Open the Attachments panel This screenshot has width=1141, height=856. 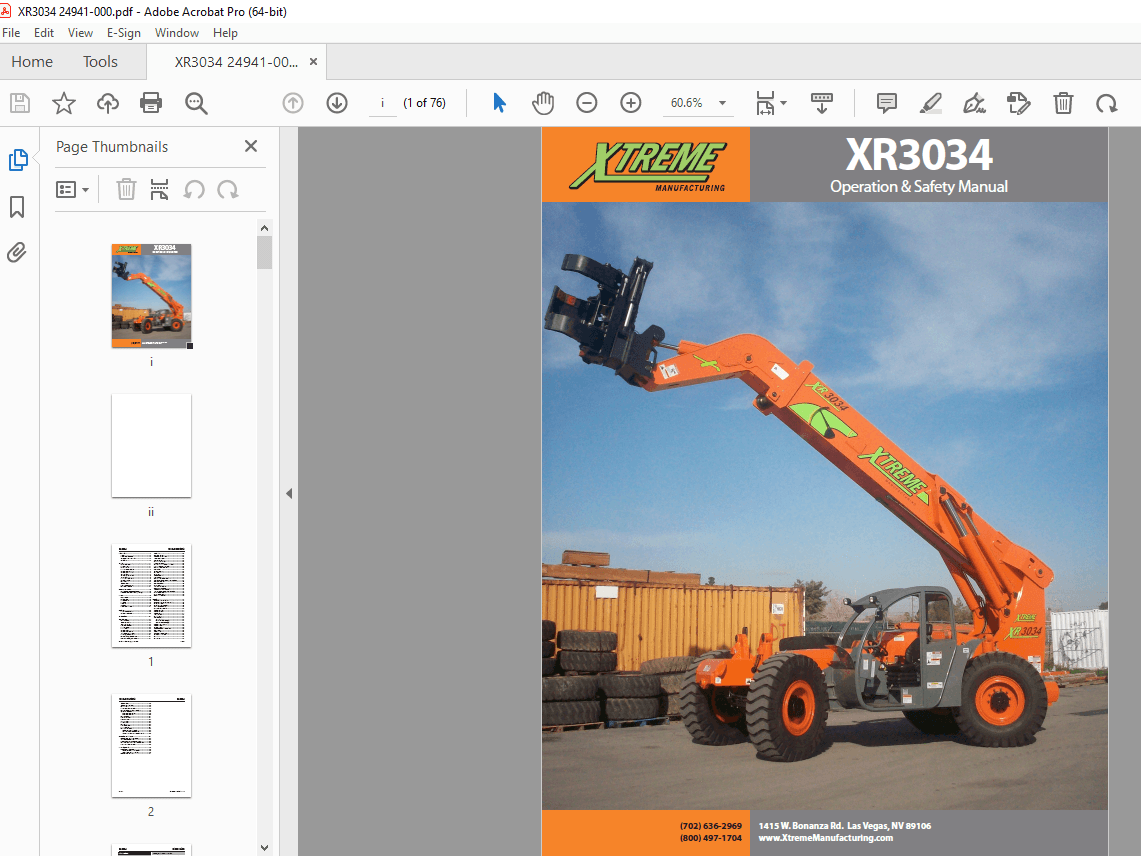pyautogui.click(x=17, y=252)
